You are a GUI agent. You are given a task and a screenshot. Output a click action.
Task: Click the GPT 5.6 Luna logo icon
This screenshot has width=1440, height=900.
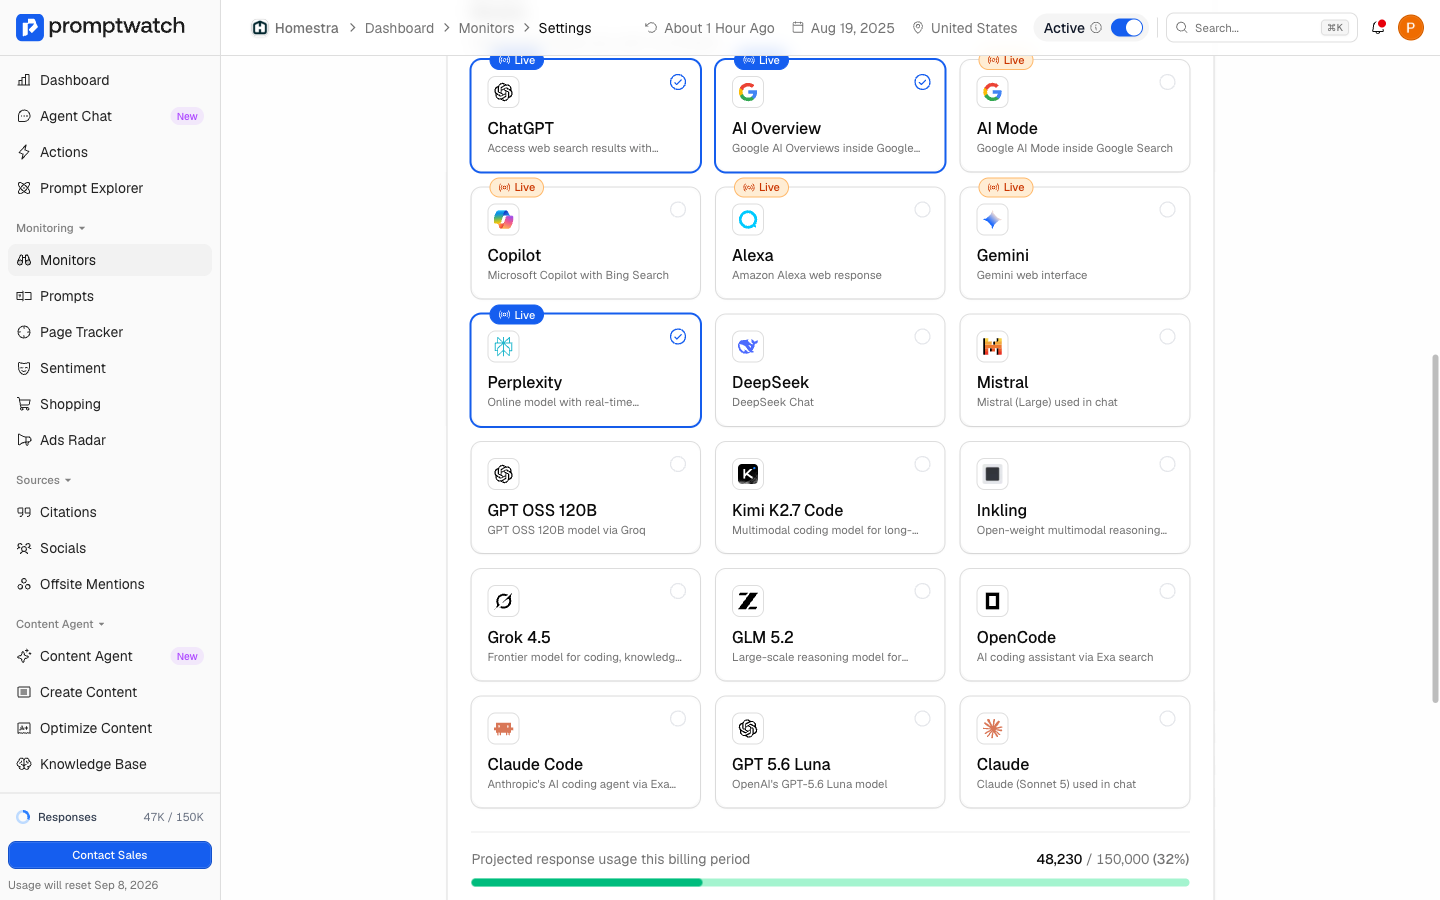(748, 728)
